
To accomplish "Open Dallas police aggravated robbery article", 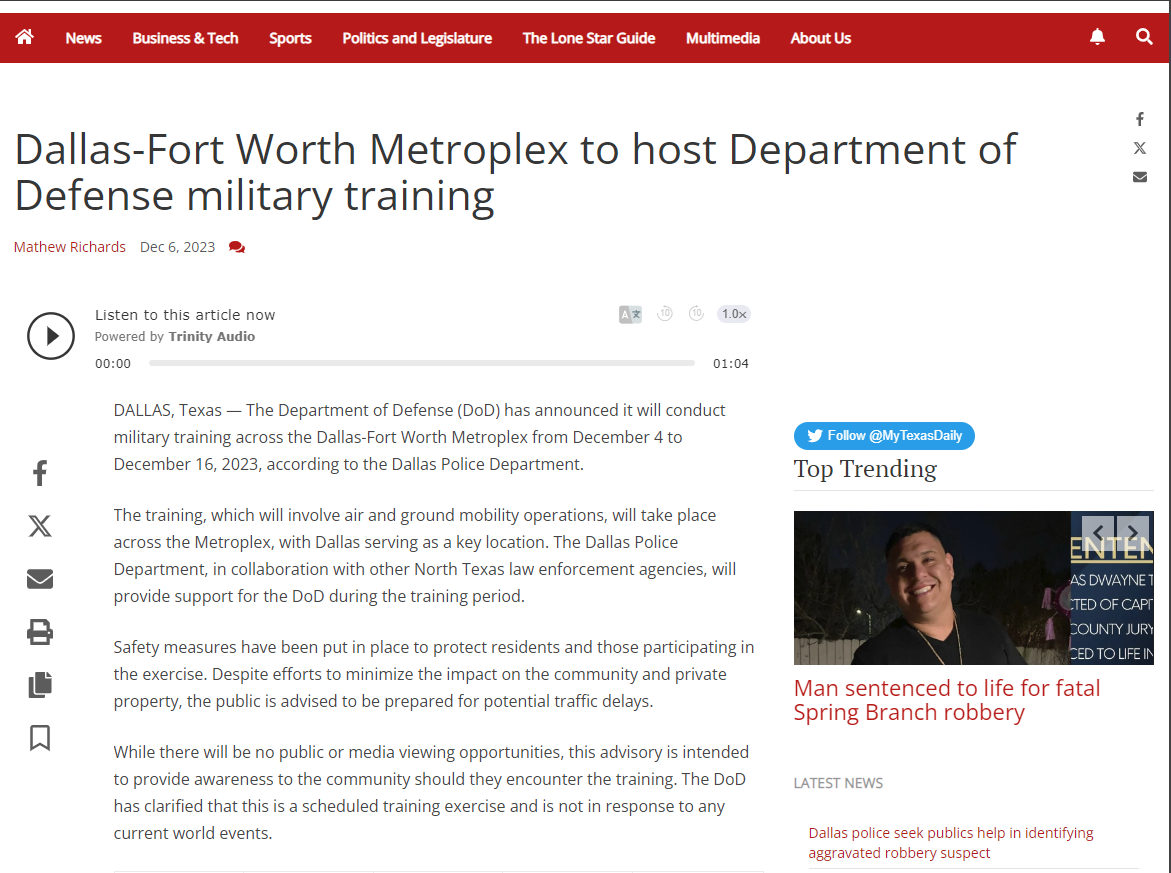I will pyautogui.click(x=951, y=842).
